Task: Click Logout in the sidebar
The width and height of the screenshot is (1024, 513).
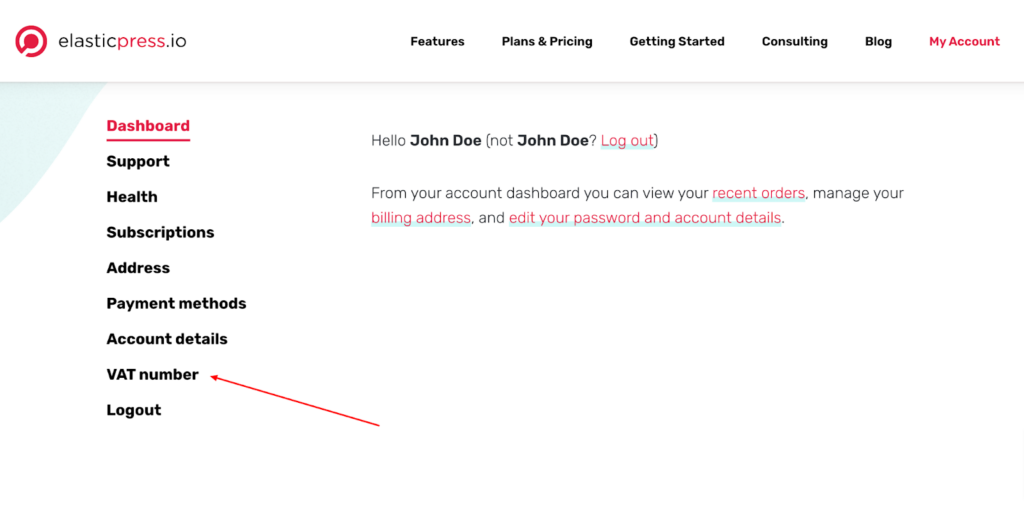Action: point(134,410)
